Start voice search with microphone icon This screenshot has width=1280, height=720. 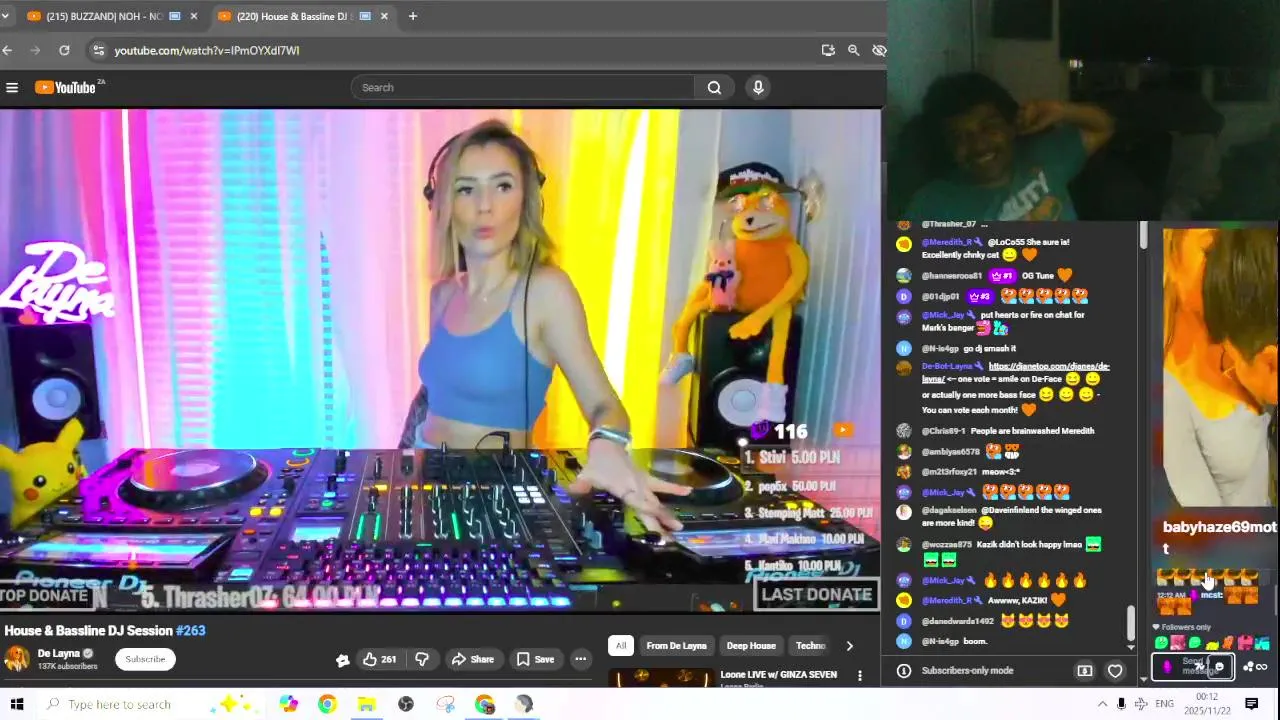tap(758, 88)
